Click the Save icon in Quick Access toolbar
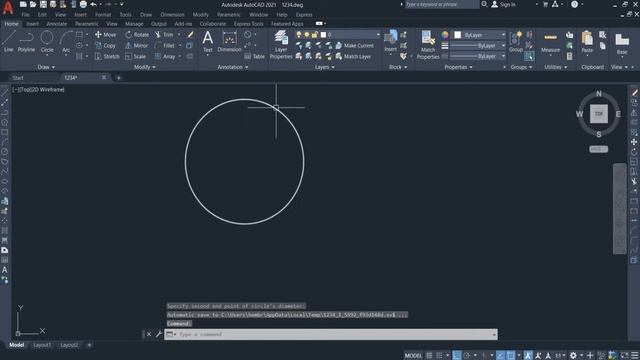 43,4
